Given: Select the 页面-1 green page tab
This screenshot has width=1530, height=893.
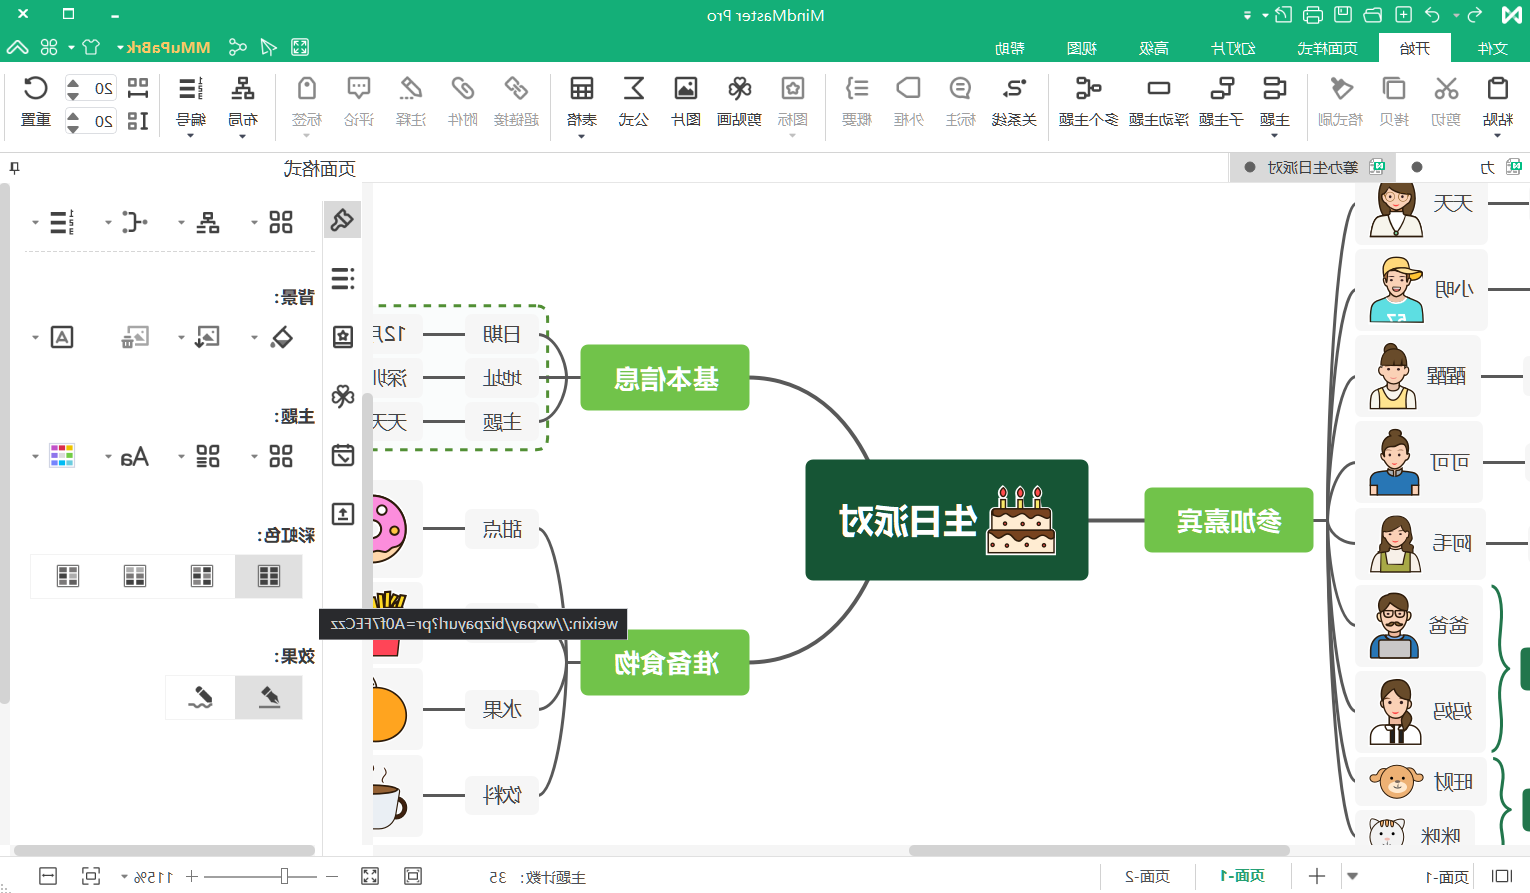Looking at the screenshot, I should (x=1242, y=876).
